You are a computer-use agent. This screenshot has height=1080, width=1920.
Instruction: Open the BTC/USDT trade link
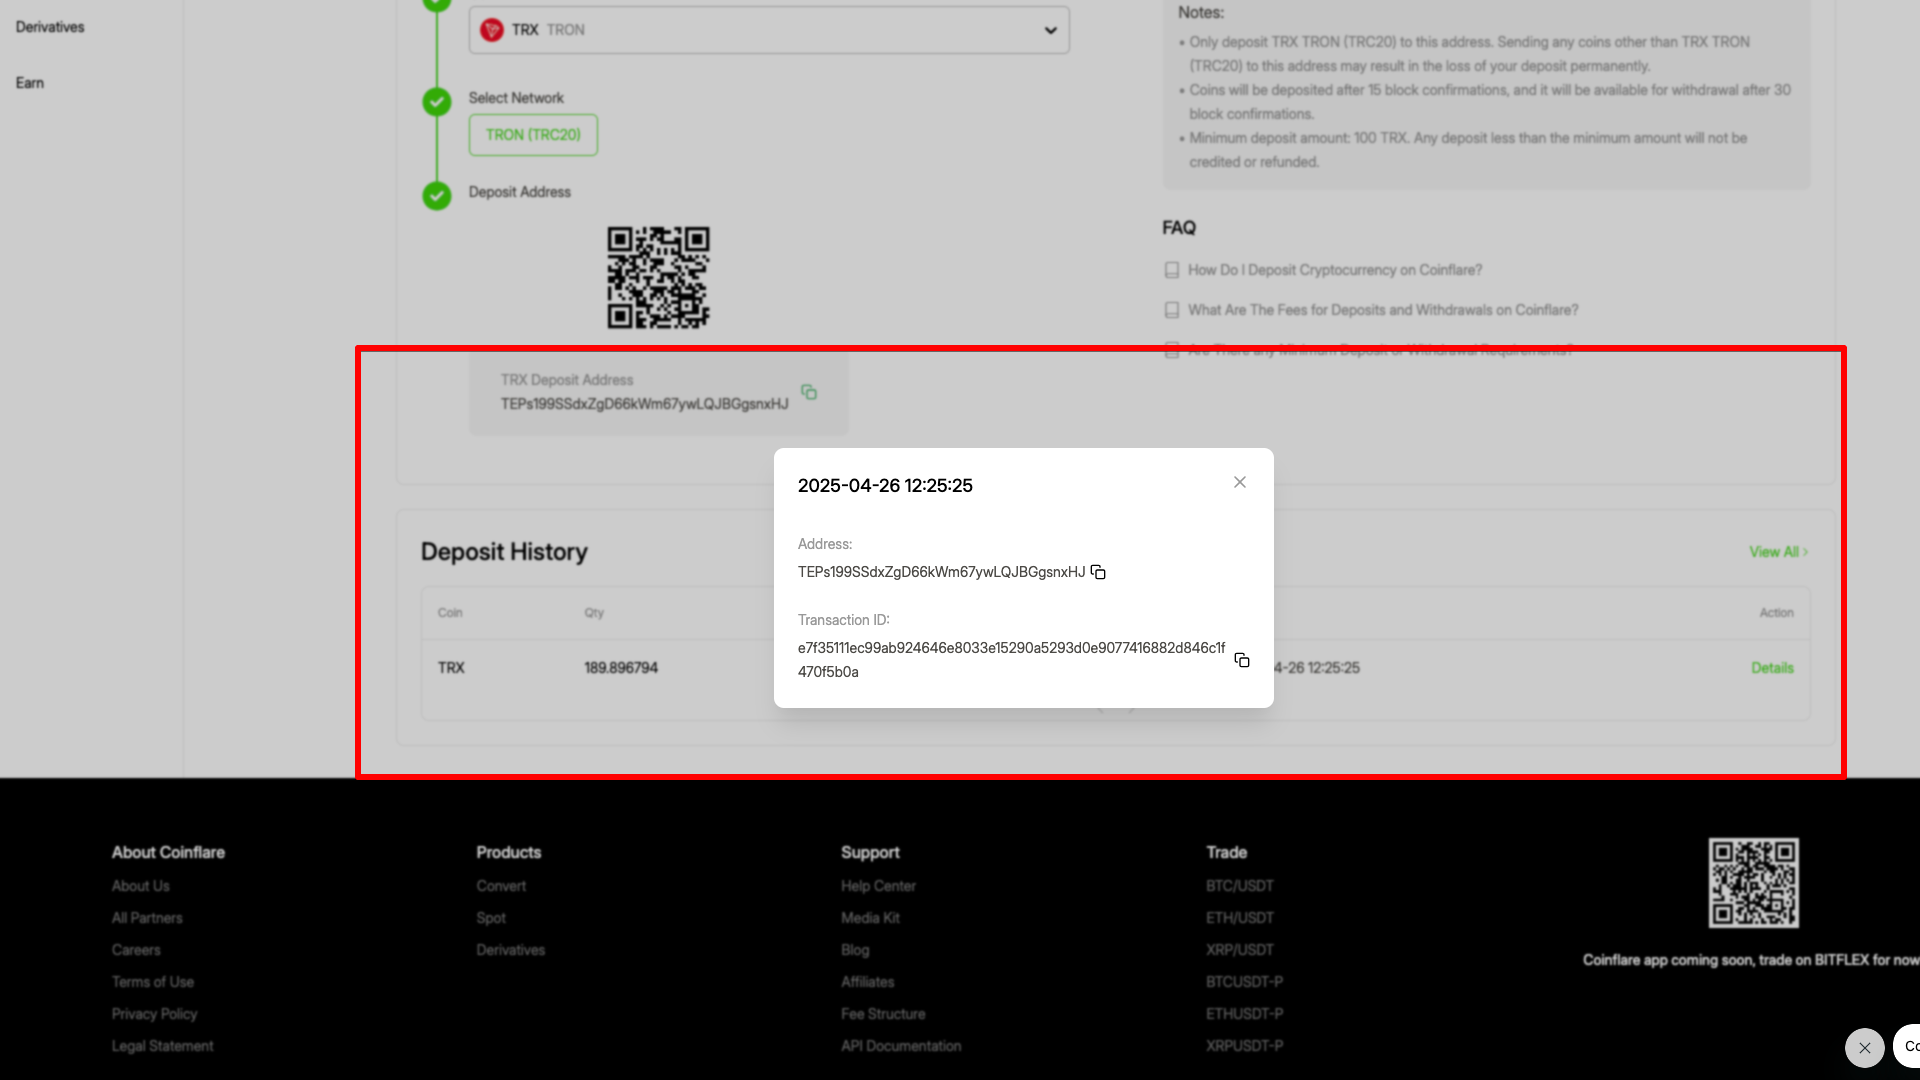1240,886
